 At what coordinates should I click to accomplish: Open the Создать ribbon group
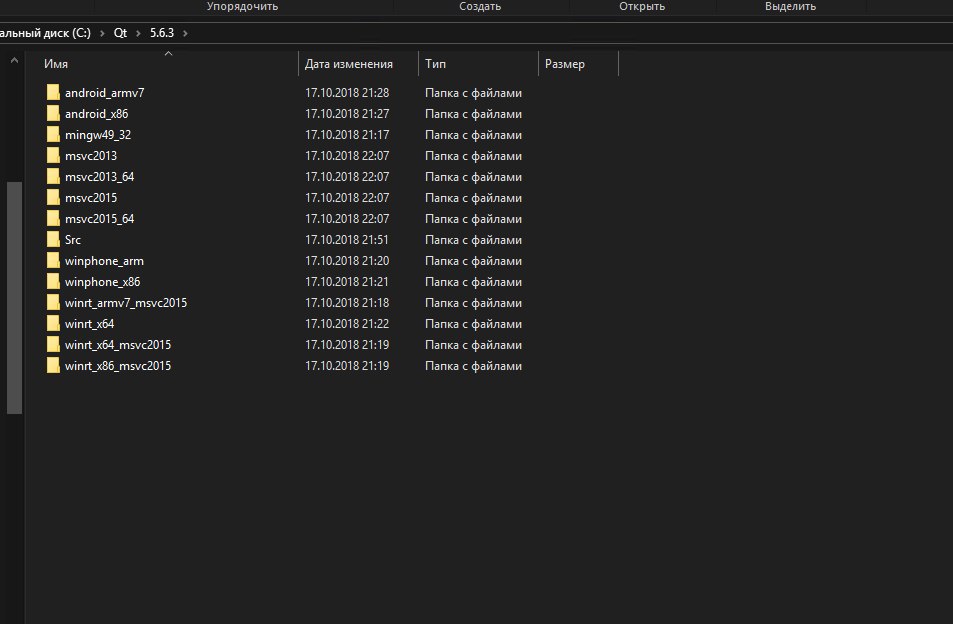480,6
